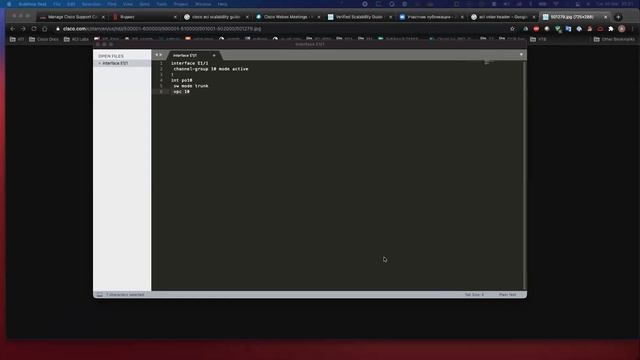Viewport: 640px width, 360px height.
Task: Open the Chrome profile avatar
Action: point(622,29)
